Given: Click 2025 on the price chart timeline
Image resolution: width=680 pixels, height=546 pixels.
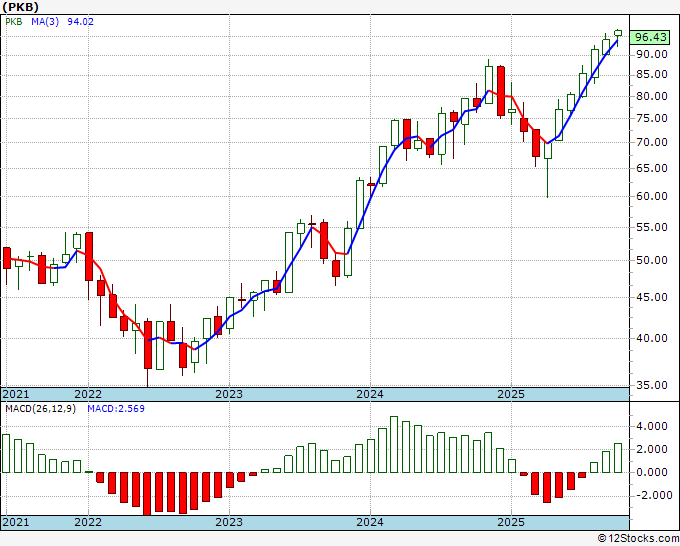Looking at the screenshot, I should [x=511, y=394].
